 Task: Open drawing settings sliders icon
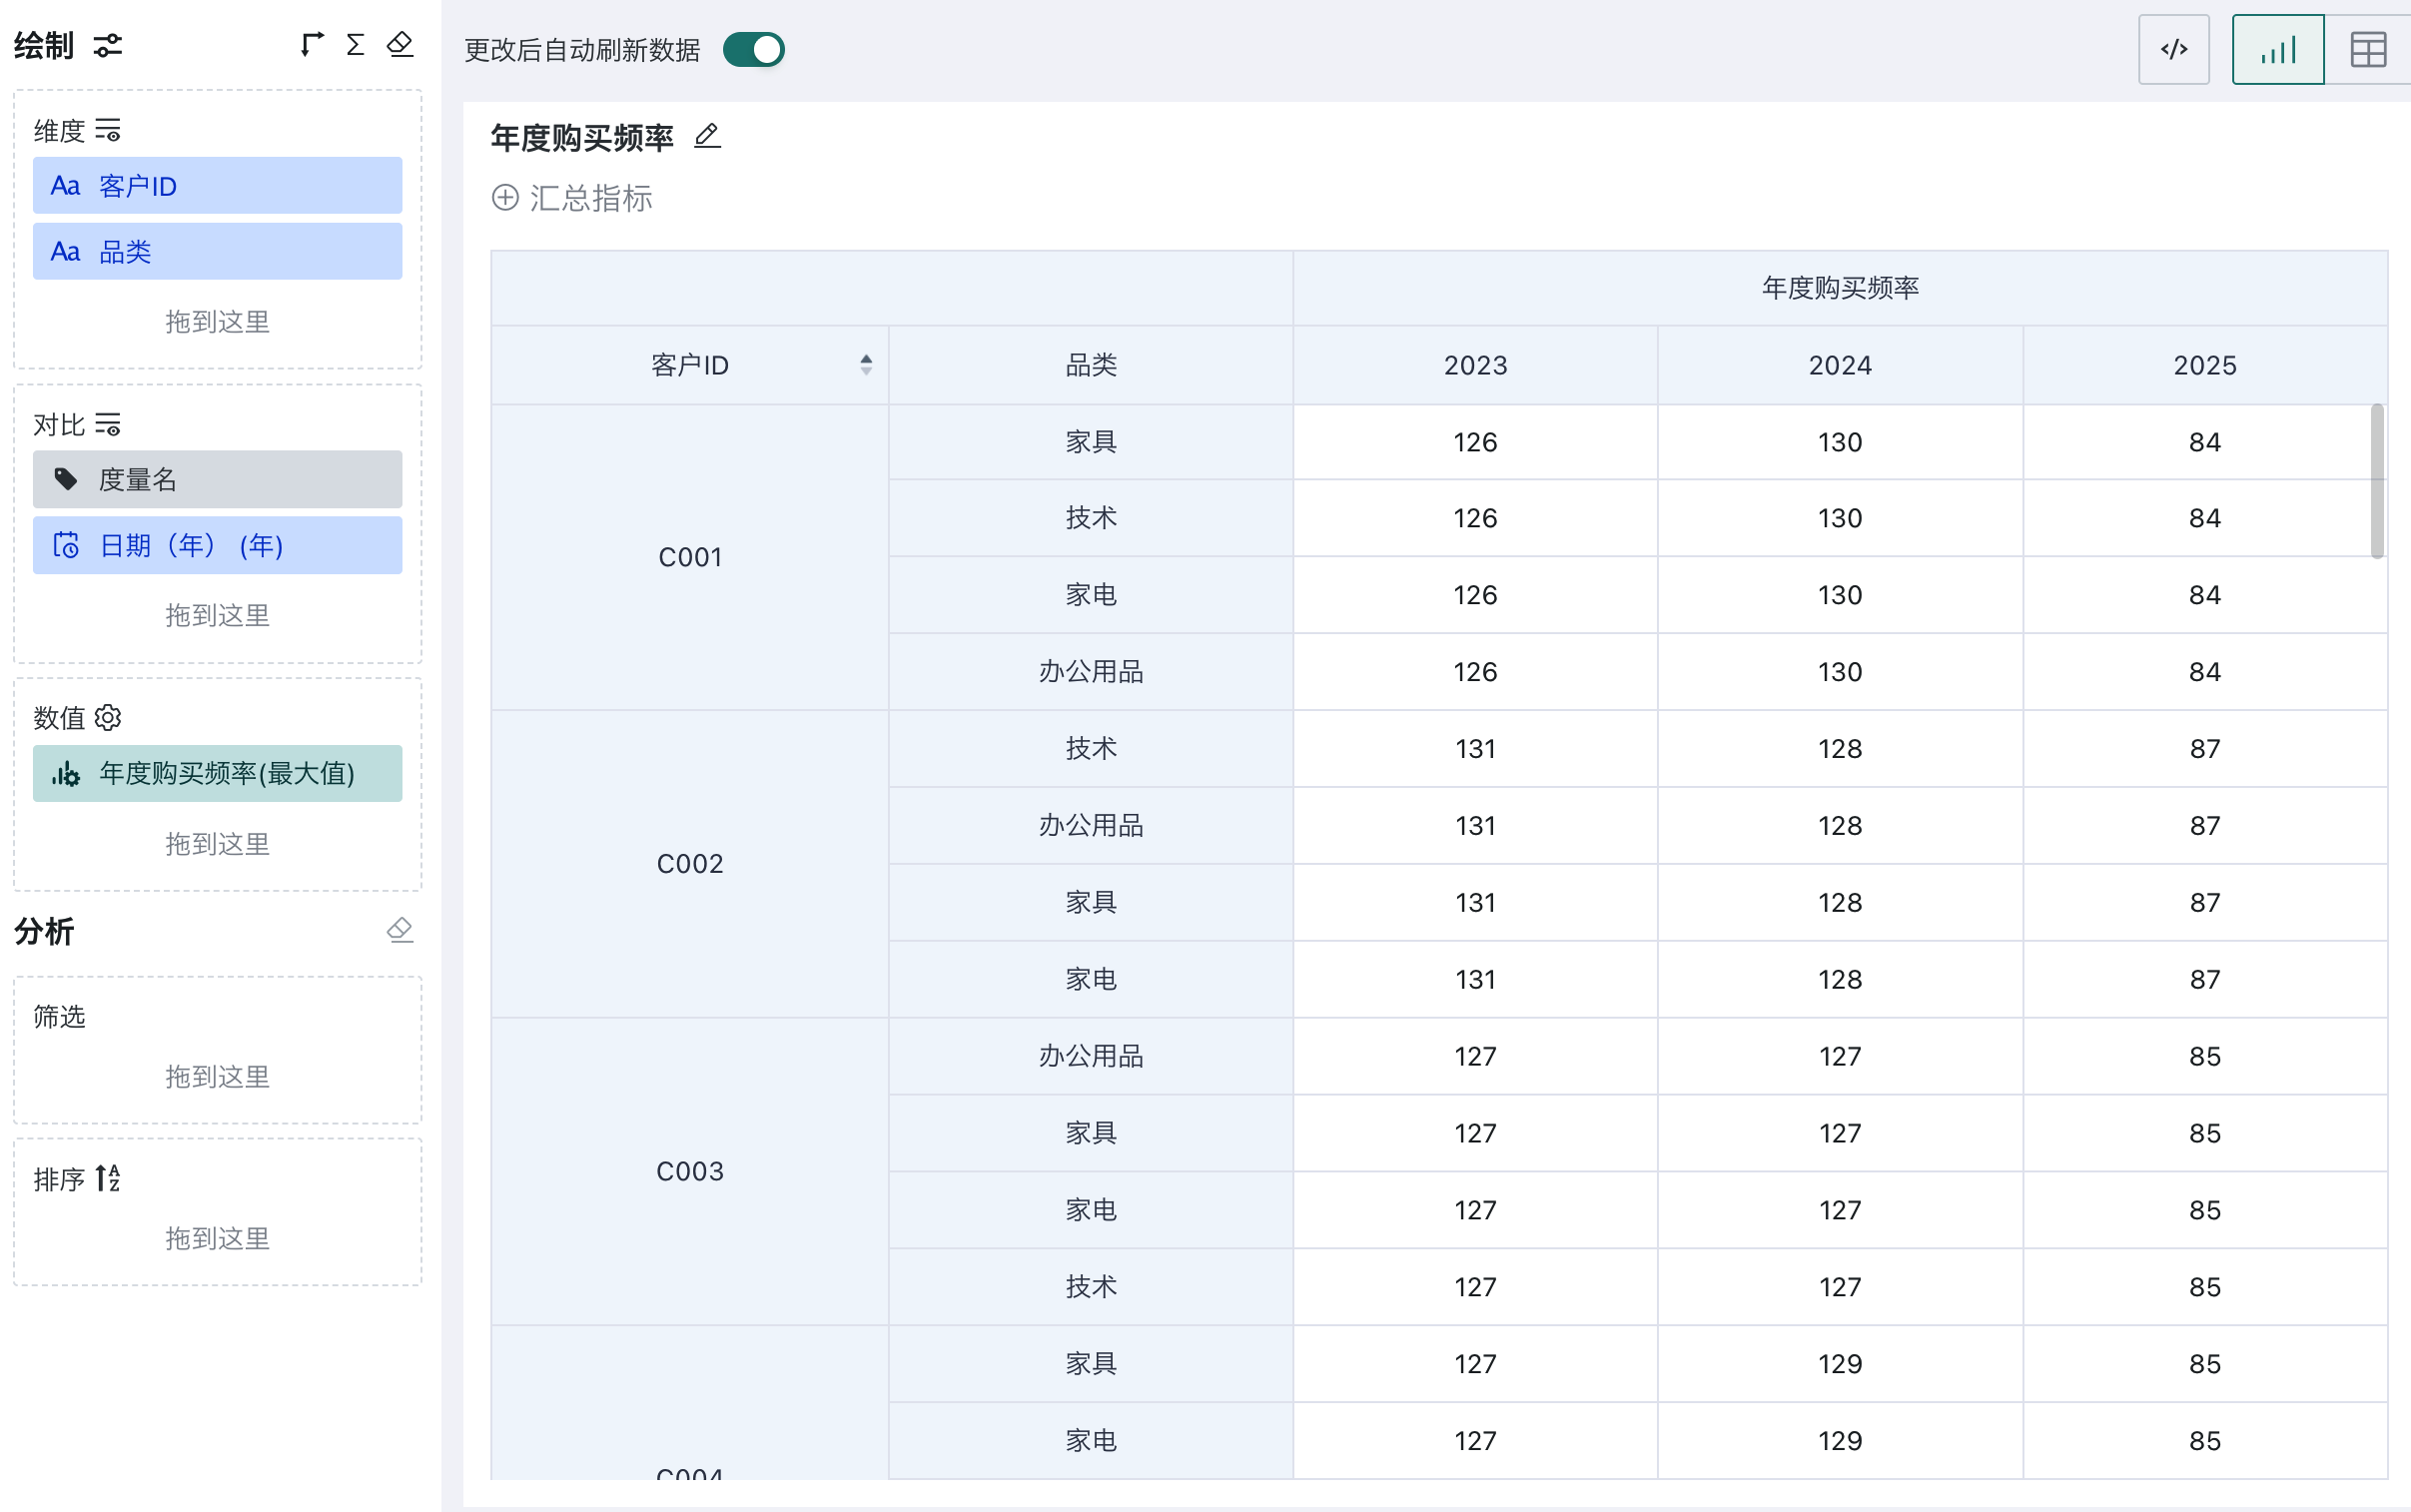[x=108, y=45]
